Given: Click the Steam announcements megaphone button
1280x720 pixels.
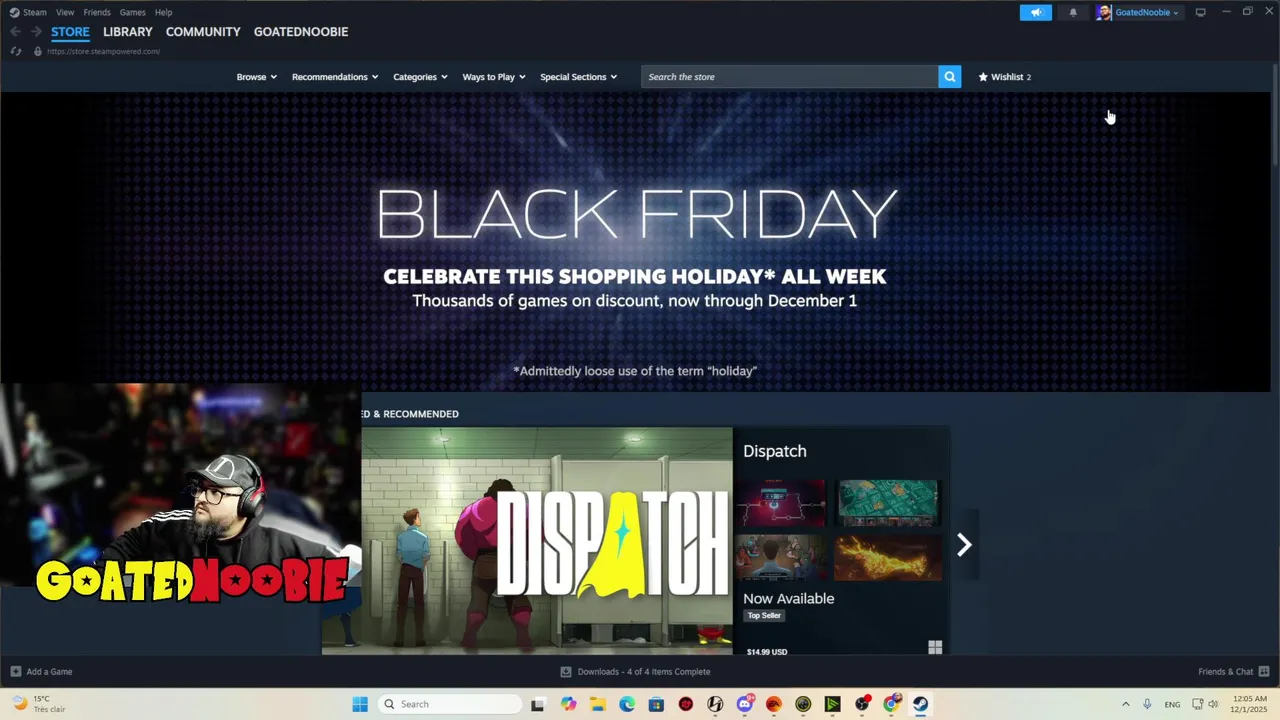Looking at the screenshot, I should [1036, 12].
